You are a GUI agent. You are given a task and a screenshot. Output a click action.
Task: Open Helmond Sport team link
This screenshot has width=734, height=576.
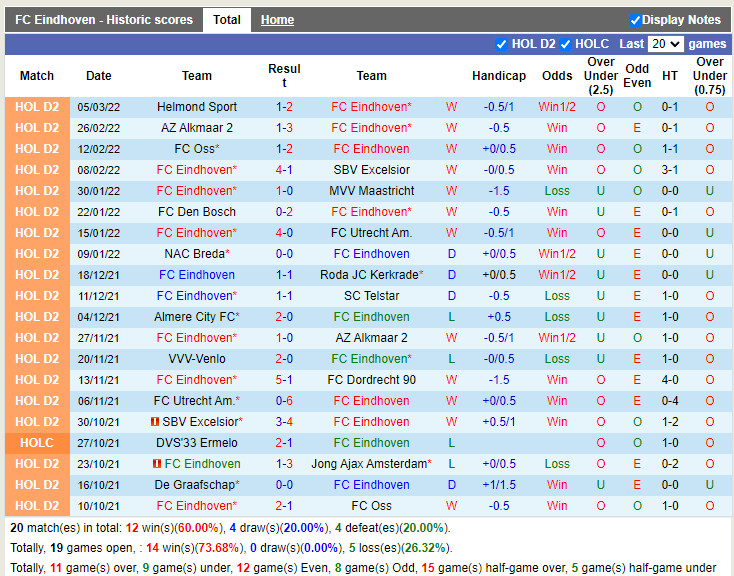[x=197, y=107]
